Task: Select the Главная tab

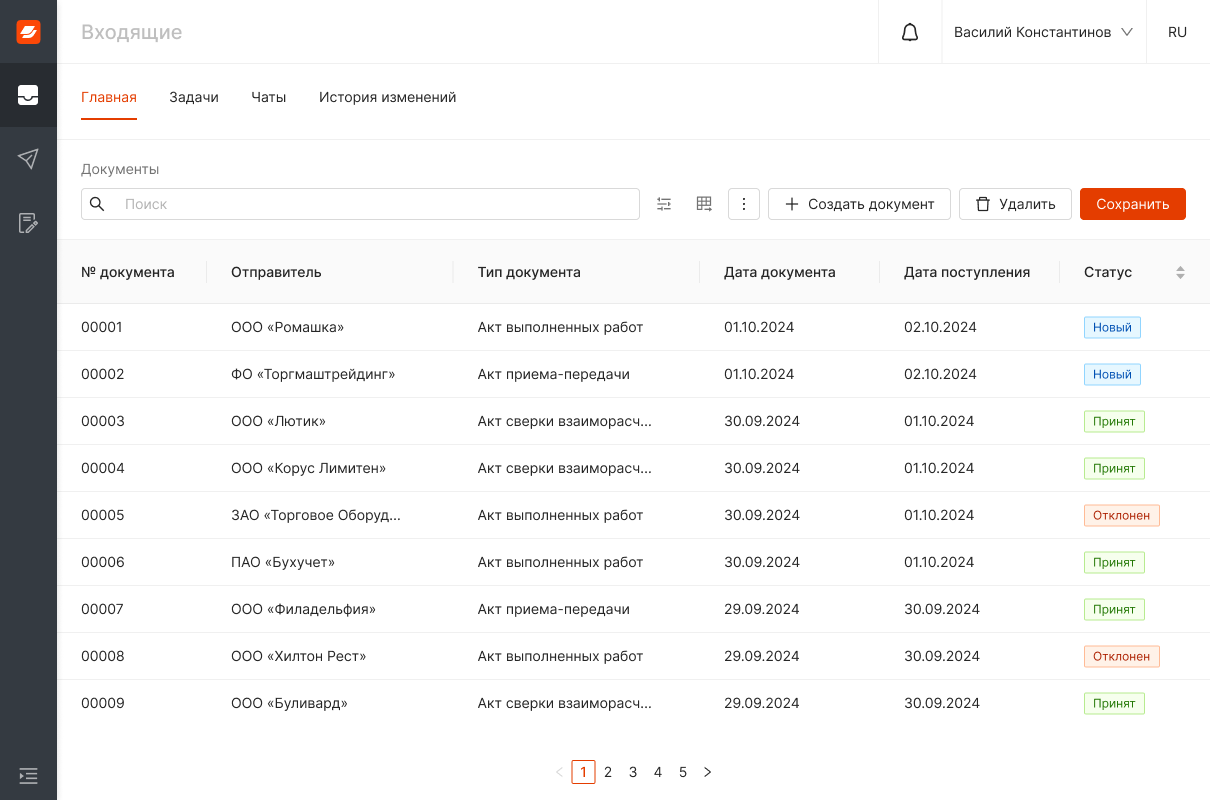Action: point(109,97)
